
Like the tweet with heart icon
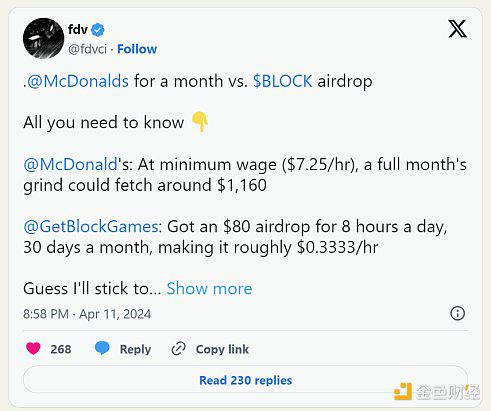point(33,349)
